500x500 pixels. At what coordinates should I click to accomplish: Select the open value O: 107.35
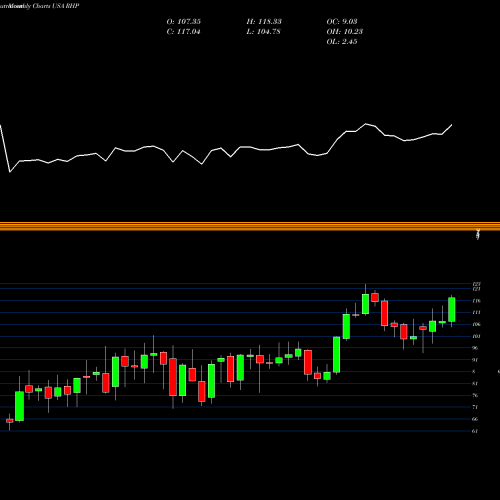click(184, 22)
